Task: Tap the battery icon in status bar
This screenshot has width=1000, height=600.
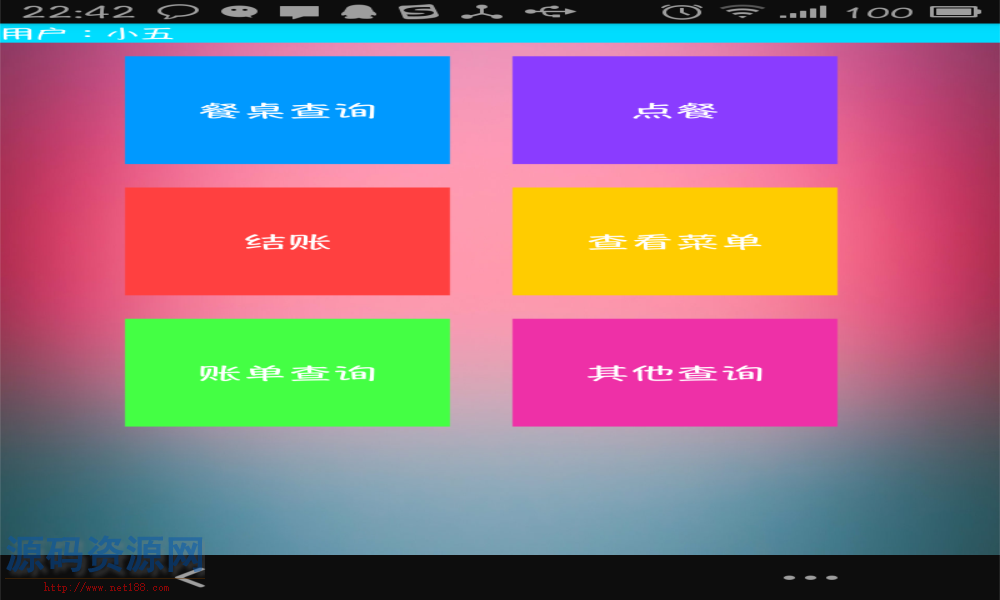Action: point(953,12)
